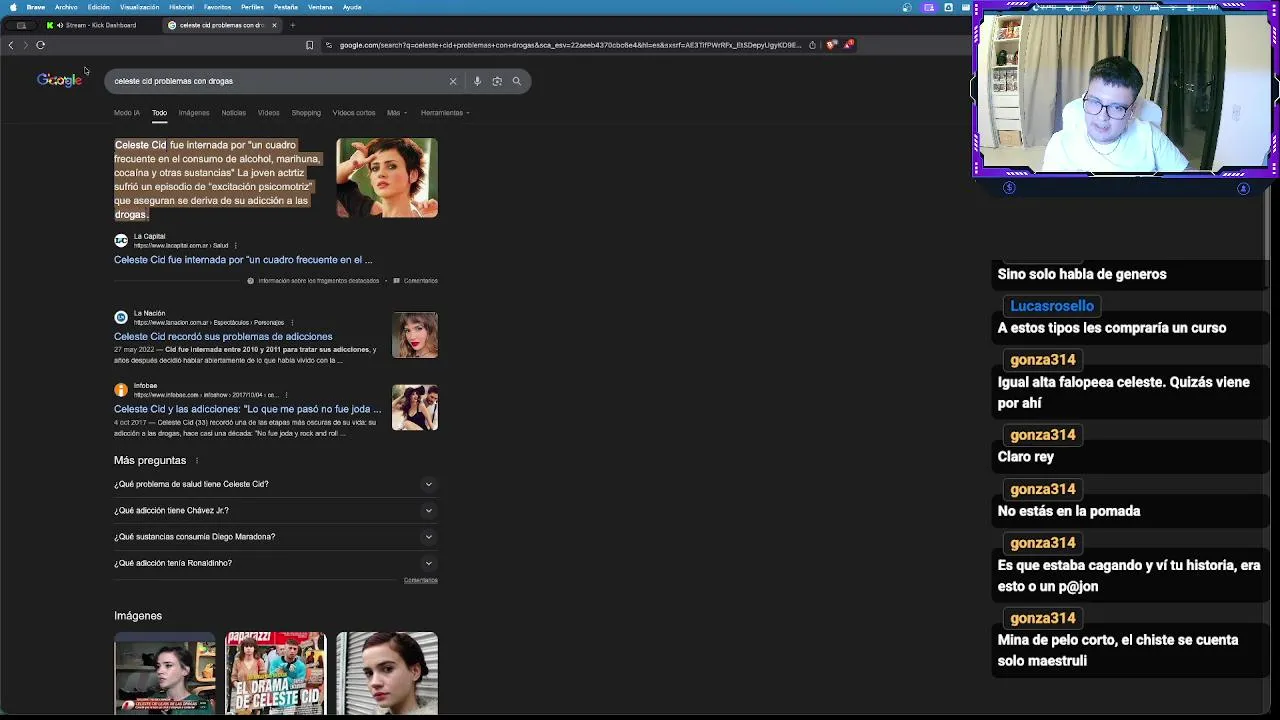Expand ¿Qué problema de salud tiene Celeste Cid?

275,484
